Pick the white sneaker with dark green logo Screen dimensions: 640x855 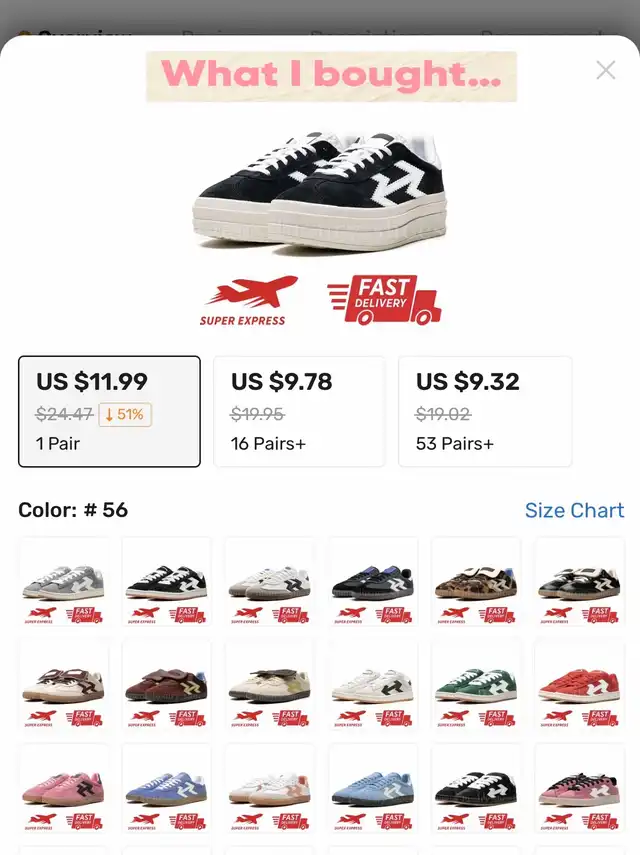point(373,684)
